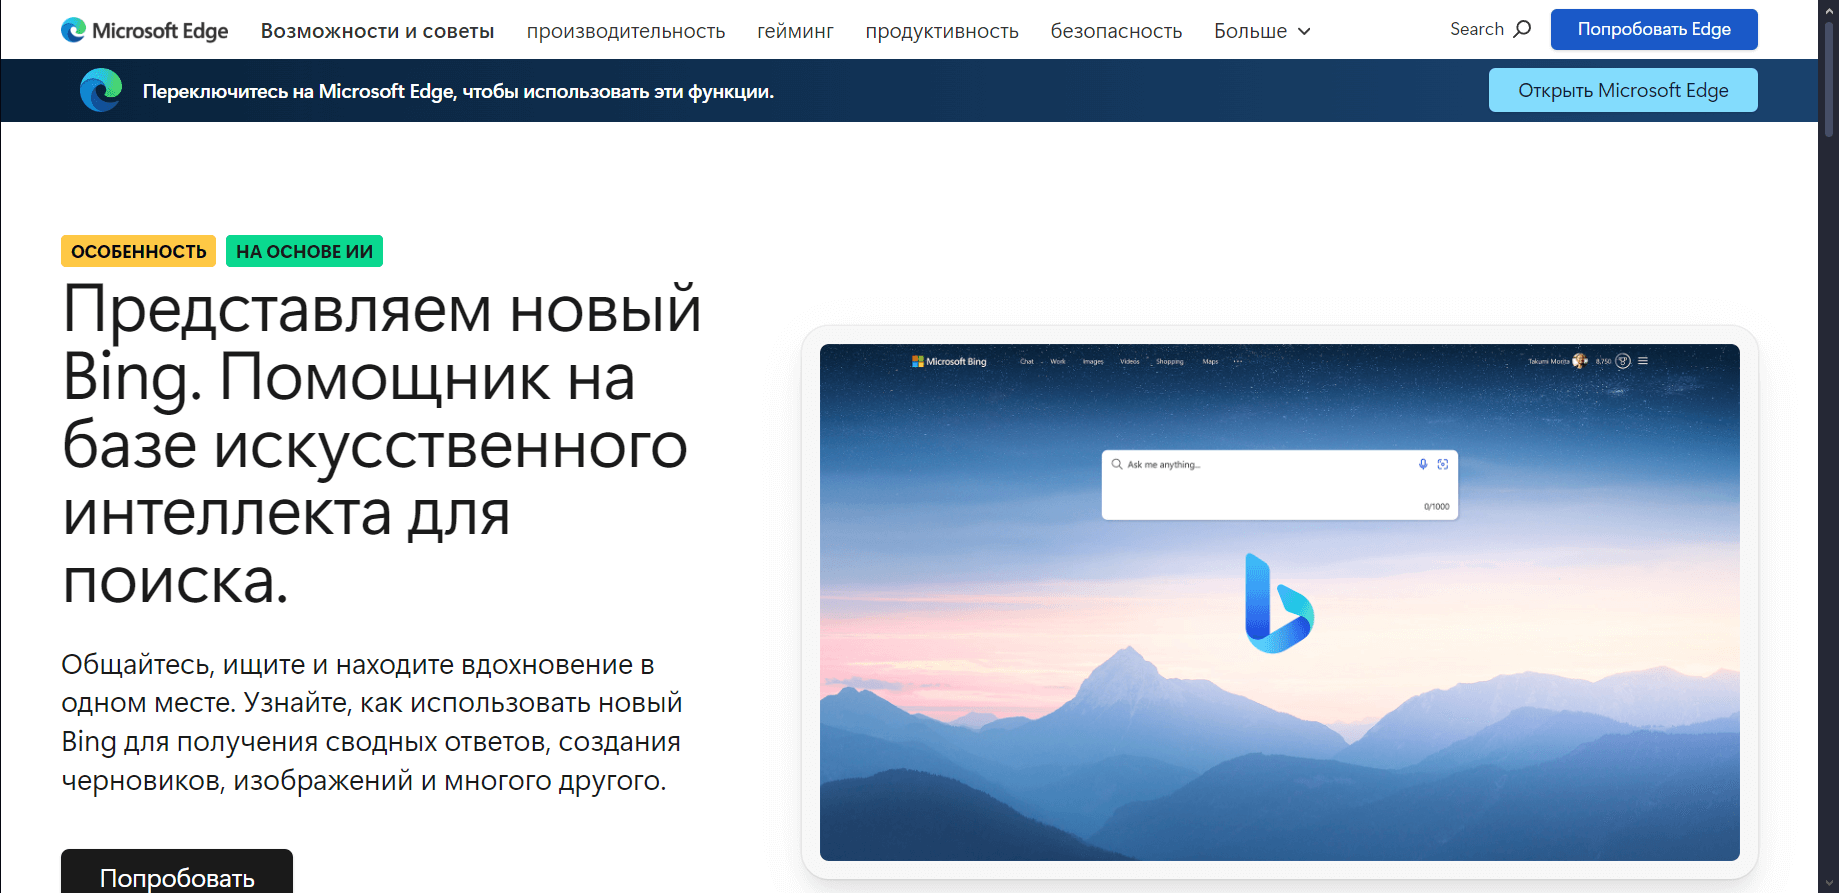1839x893 pixels.
Task: Click the three-dot more icon in Bing preview
Action: [x=1238, y=361]
